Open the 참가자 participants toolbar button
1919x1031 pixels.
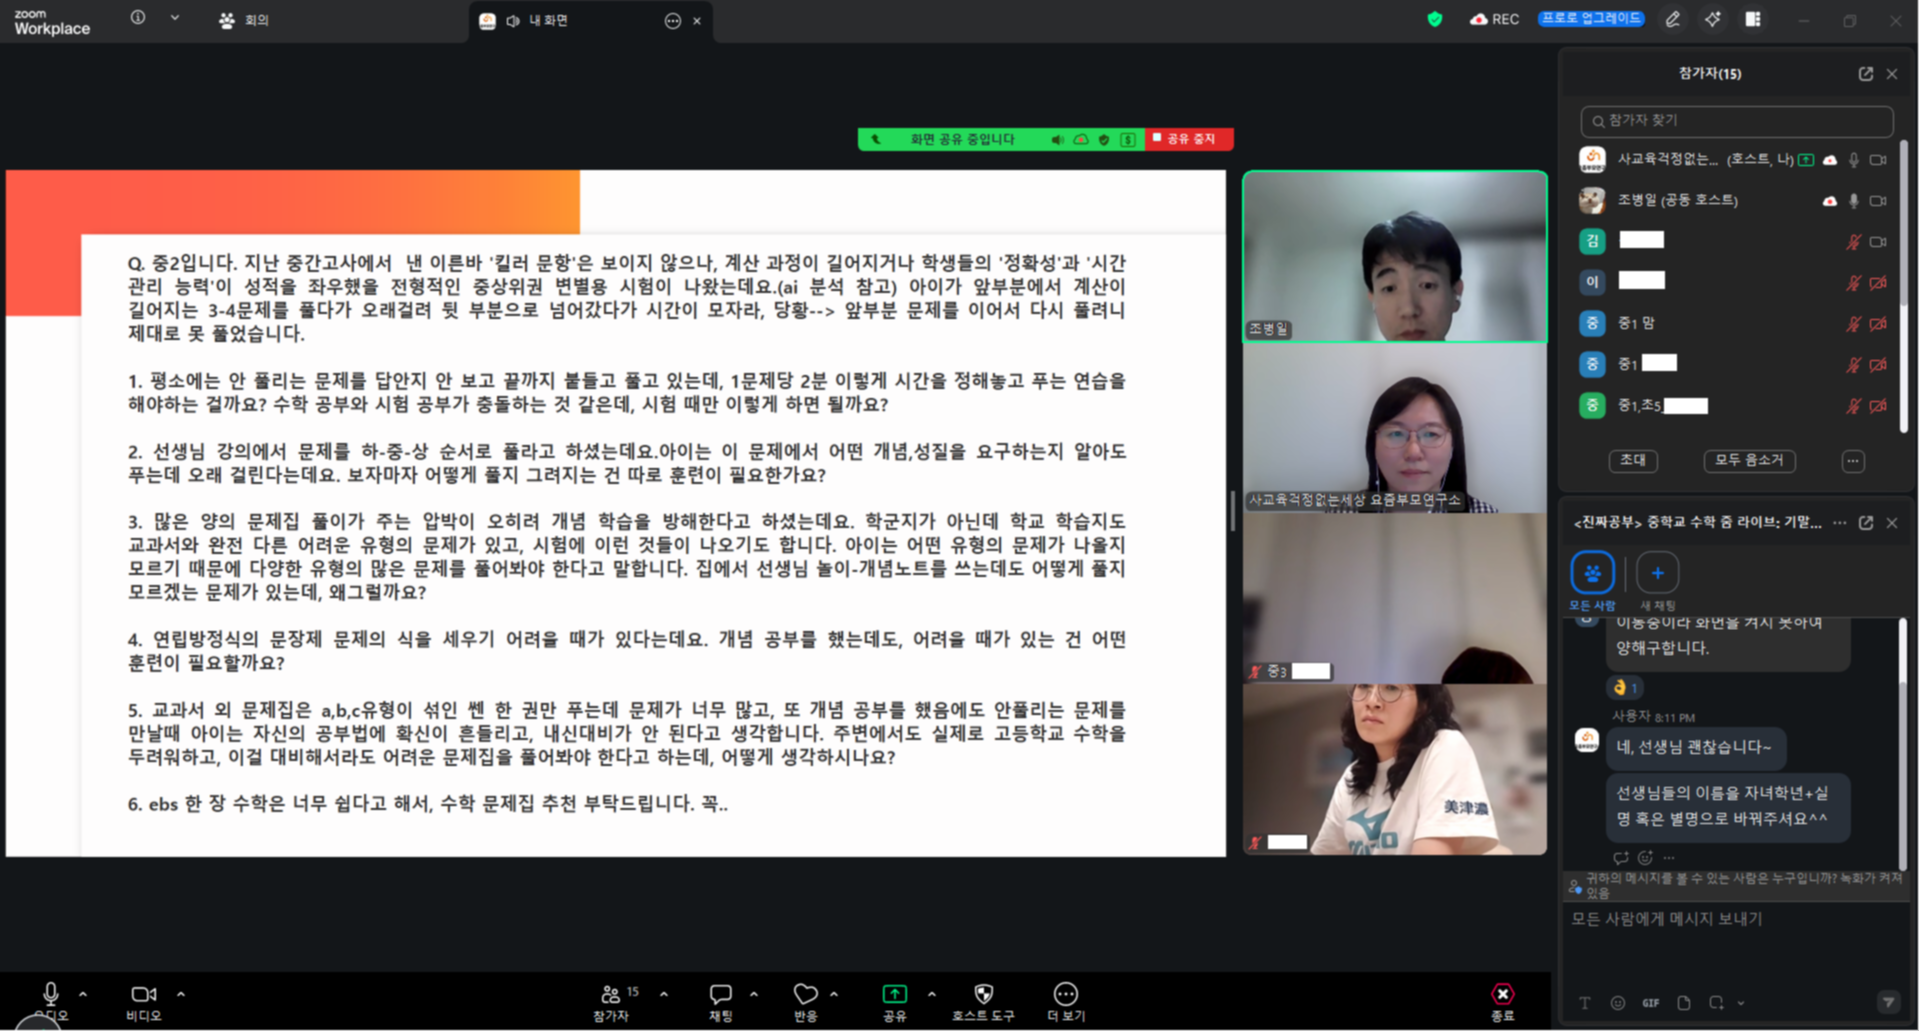(611, 1000)
